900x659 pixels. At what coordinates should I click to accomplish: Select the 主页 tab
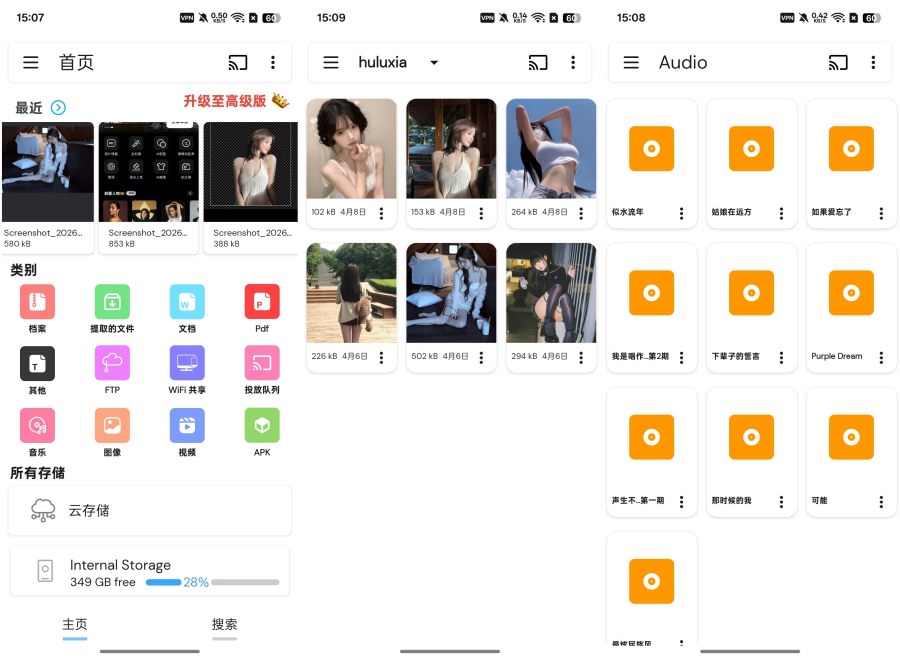pos(74,624)
